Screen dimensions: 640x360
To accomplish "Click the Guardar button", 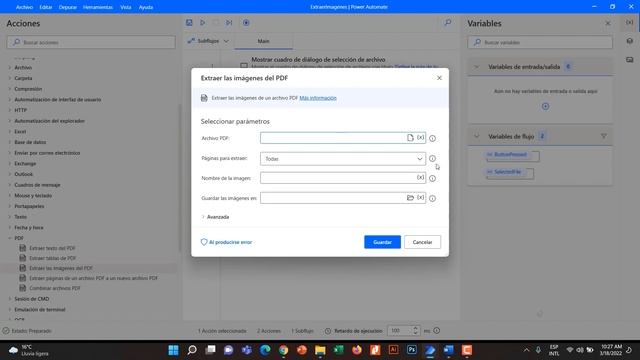I will (382, 242).
